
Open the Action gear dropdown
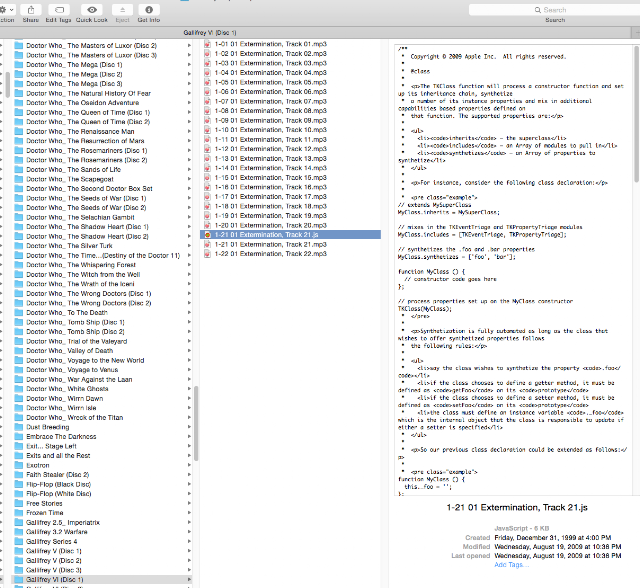(7, 10)
